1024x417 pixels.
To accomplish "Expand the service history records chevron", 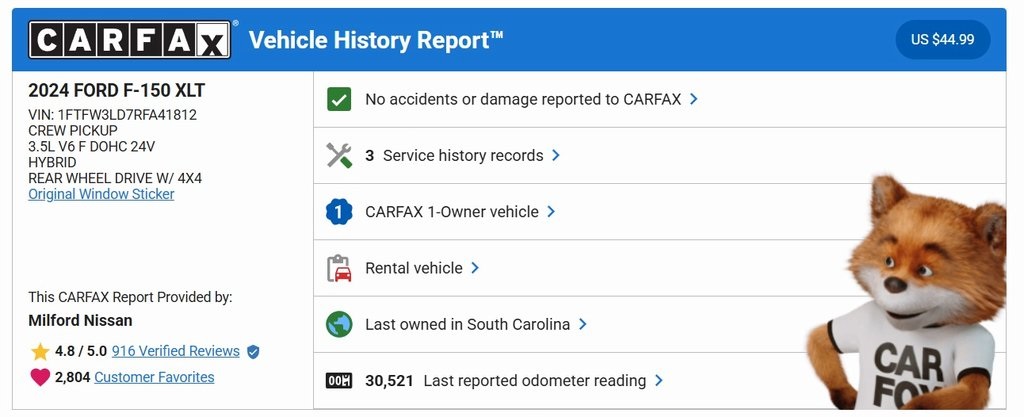I will [556, 156].
